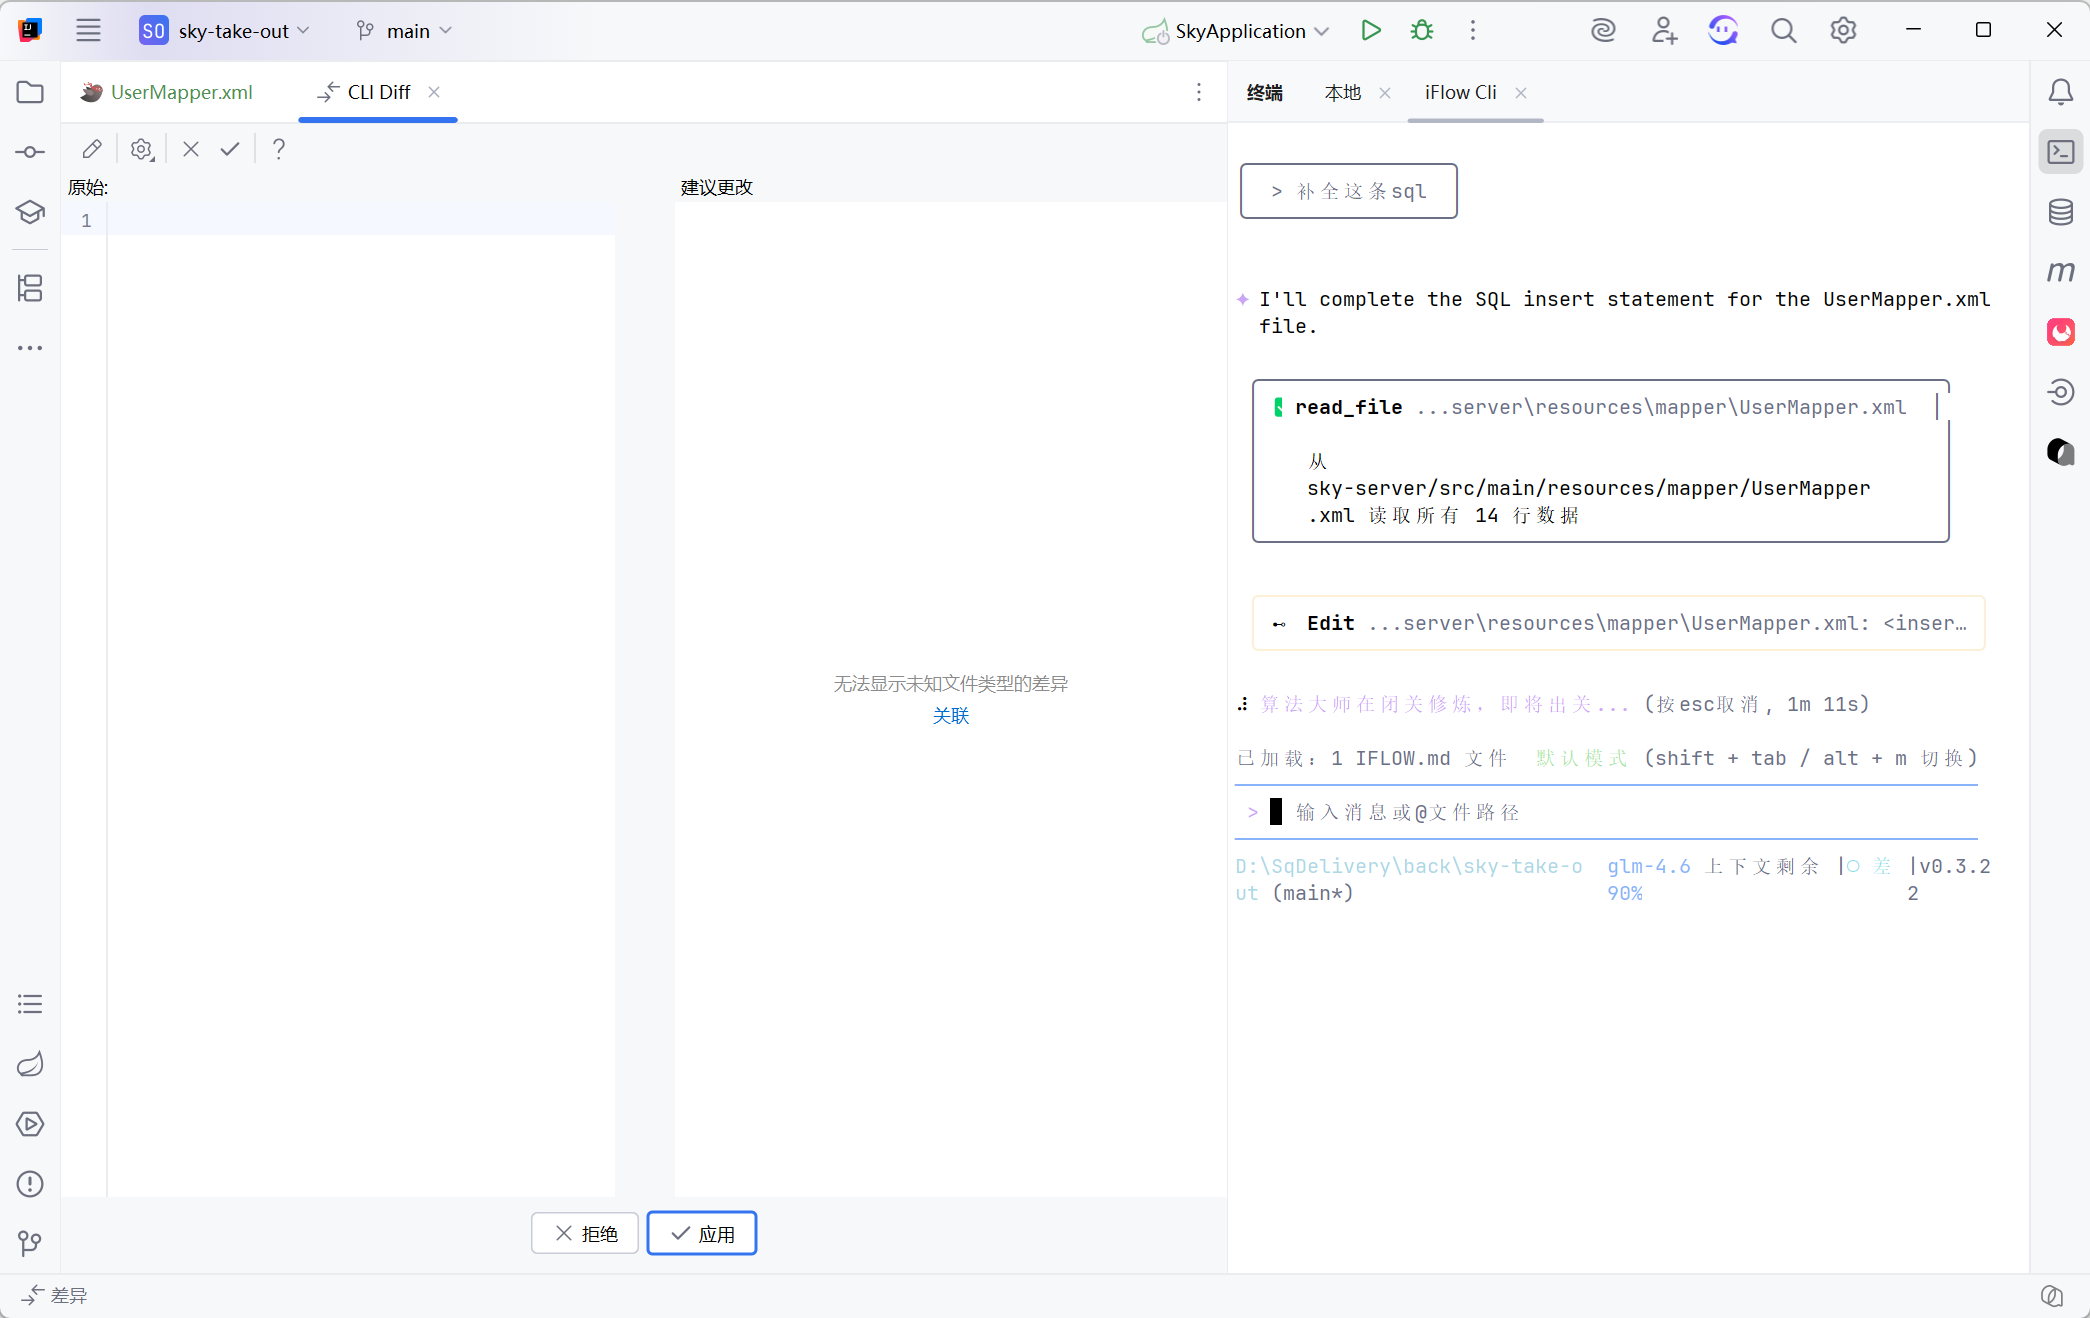
Task: Open the Notifications bell icon
Action: pos(2060,92)
